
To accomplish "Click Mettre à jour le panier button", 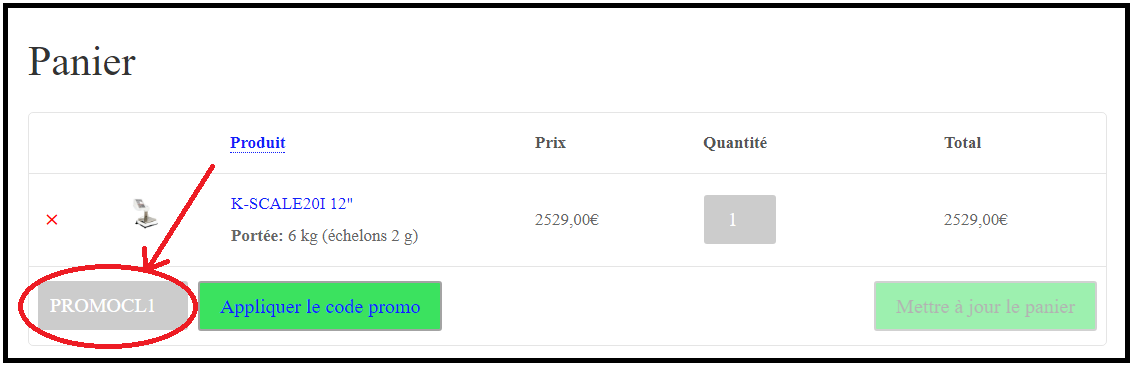I will 985,306.
